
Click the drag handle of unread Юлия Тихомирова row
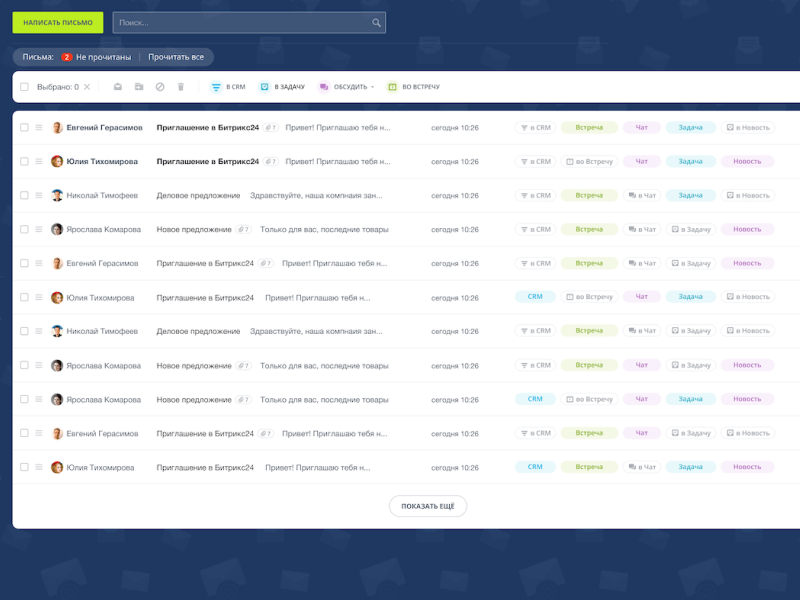(39, 161)
